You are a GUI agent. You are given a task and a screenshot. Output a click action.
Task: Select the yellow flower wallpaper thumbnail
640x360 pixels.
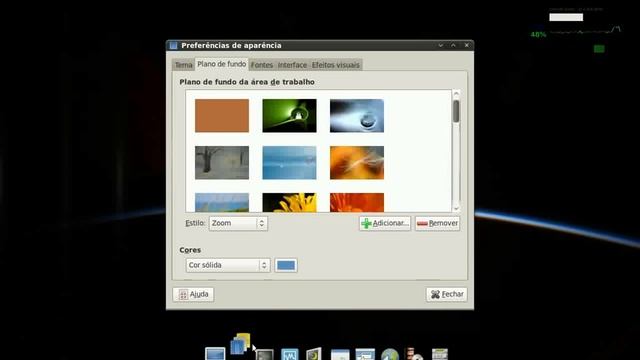(x=289, y=202)
